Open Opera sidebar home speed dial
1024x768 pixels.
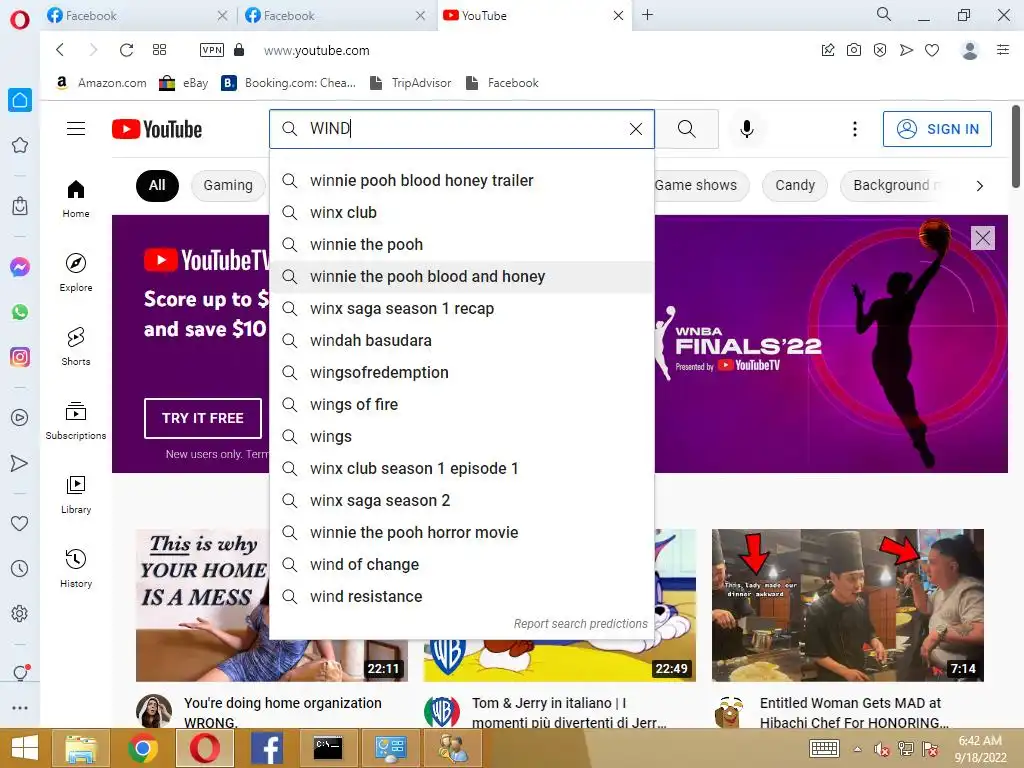(x=20, y=100)
